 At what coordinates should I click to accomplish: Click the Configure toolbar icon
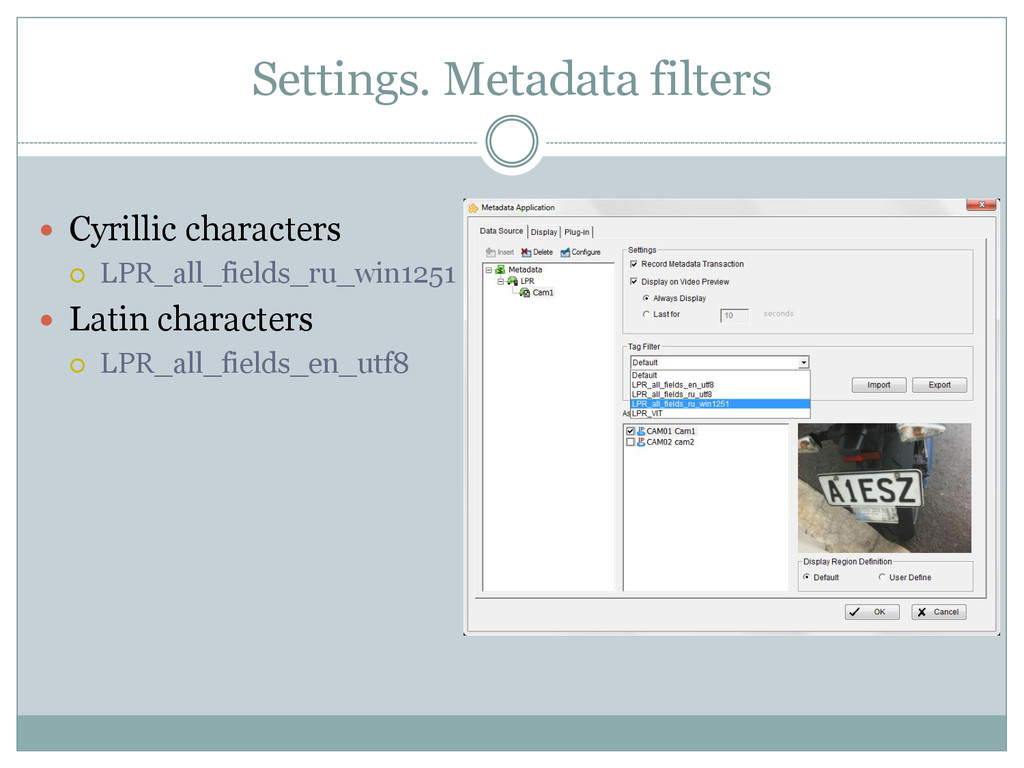click(565, 252)
